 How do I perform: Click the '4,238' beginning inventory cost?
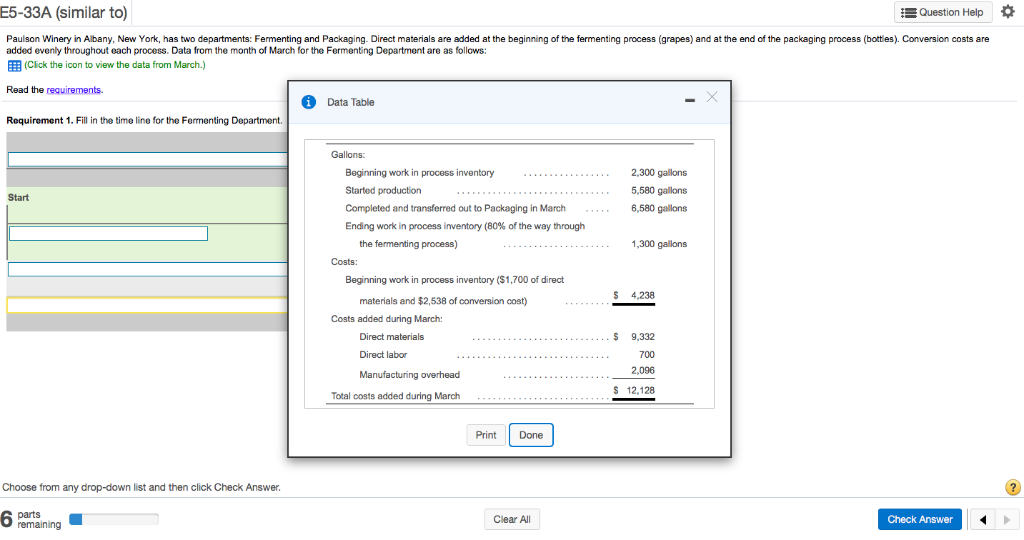[643, 295]
